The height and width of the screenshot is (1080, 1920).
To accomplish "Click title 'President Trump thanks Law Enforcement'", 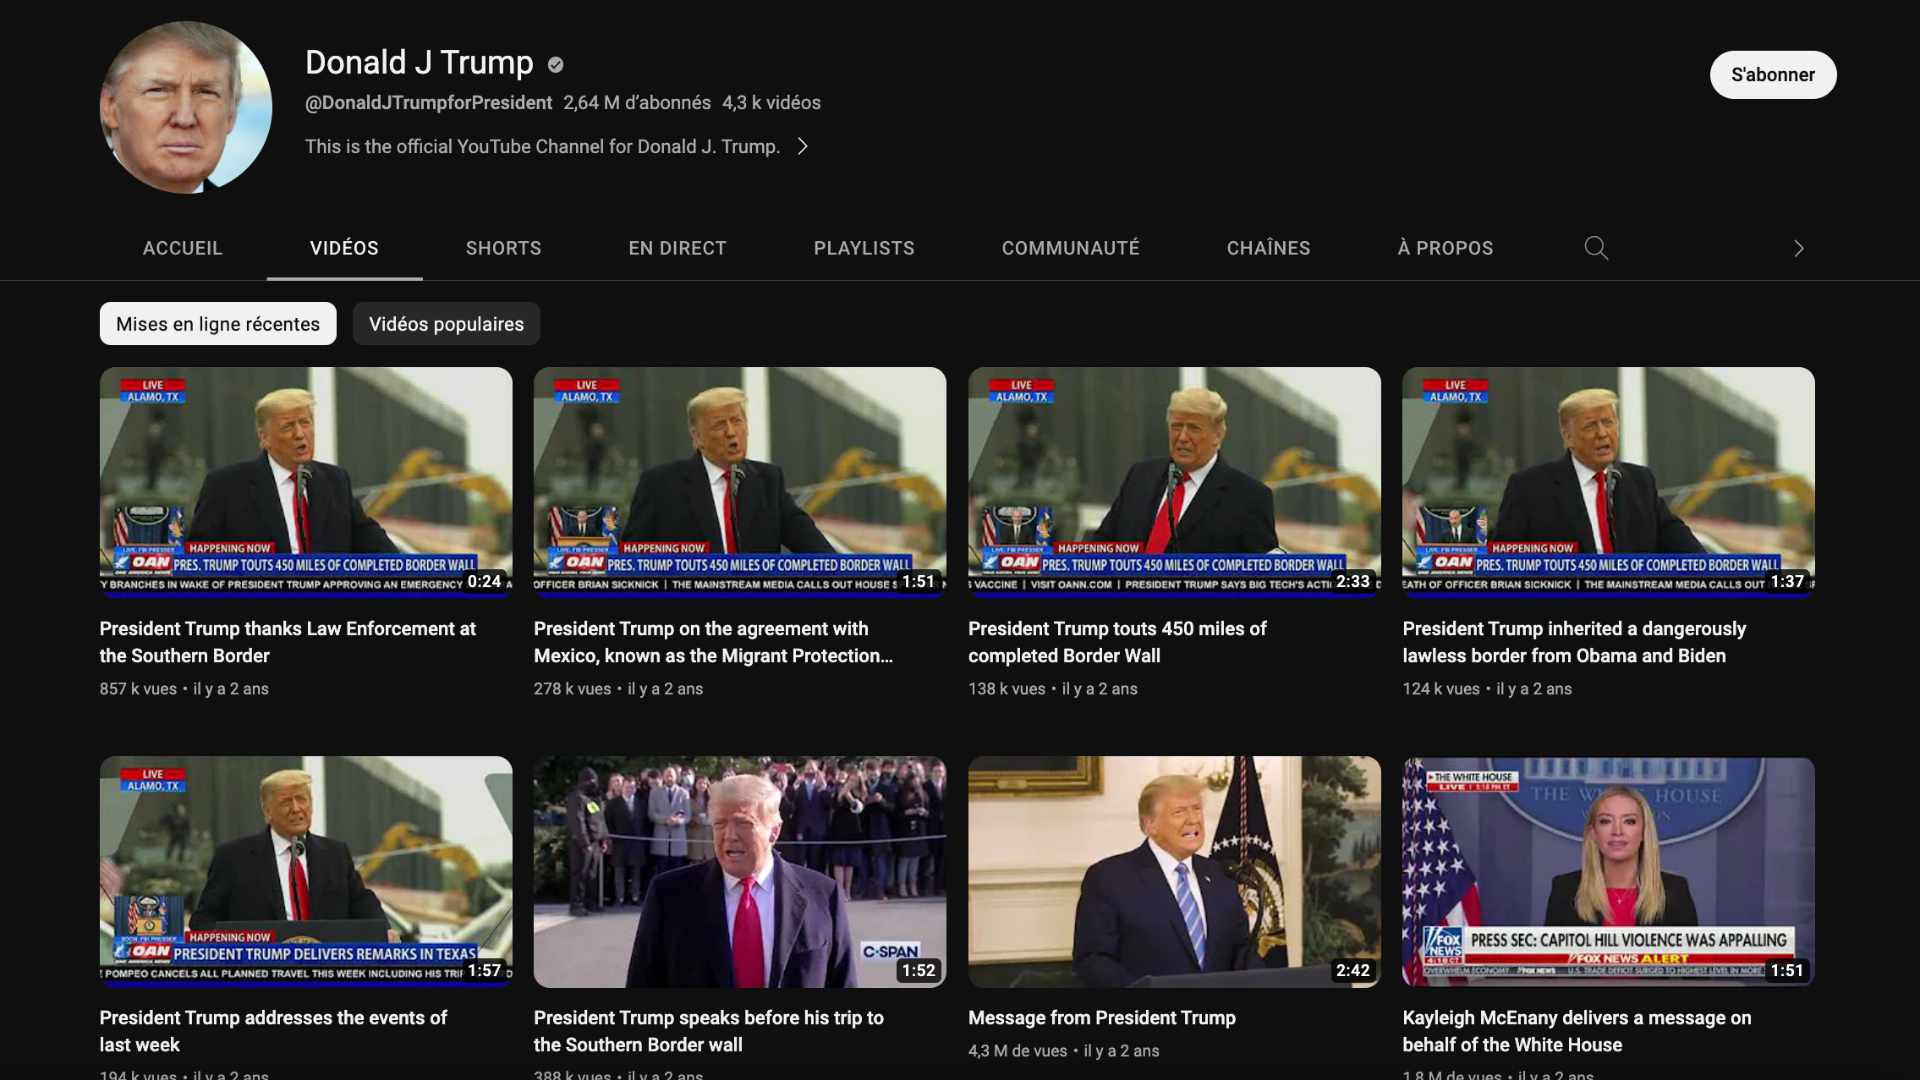I will pos(288,642).
